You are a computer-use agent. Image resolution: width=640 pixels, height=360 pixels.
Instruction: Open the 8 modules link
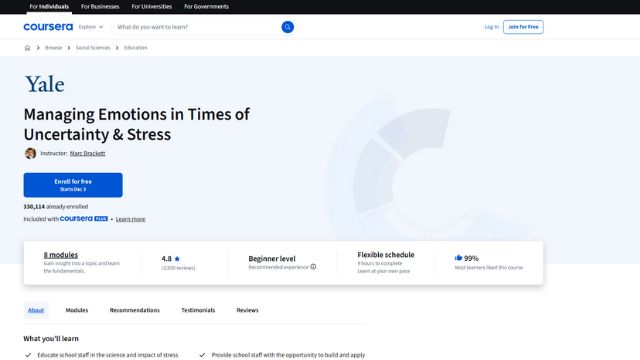pos(61,255)
